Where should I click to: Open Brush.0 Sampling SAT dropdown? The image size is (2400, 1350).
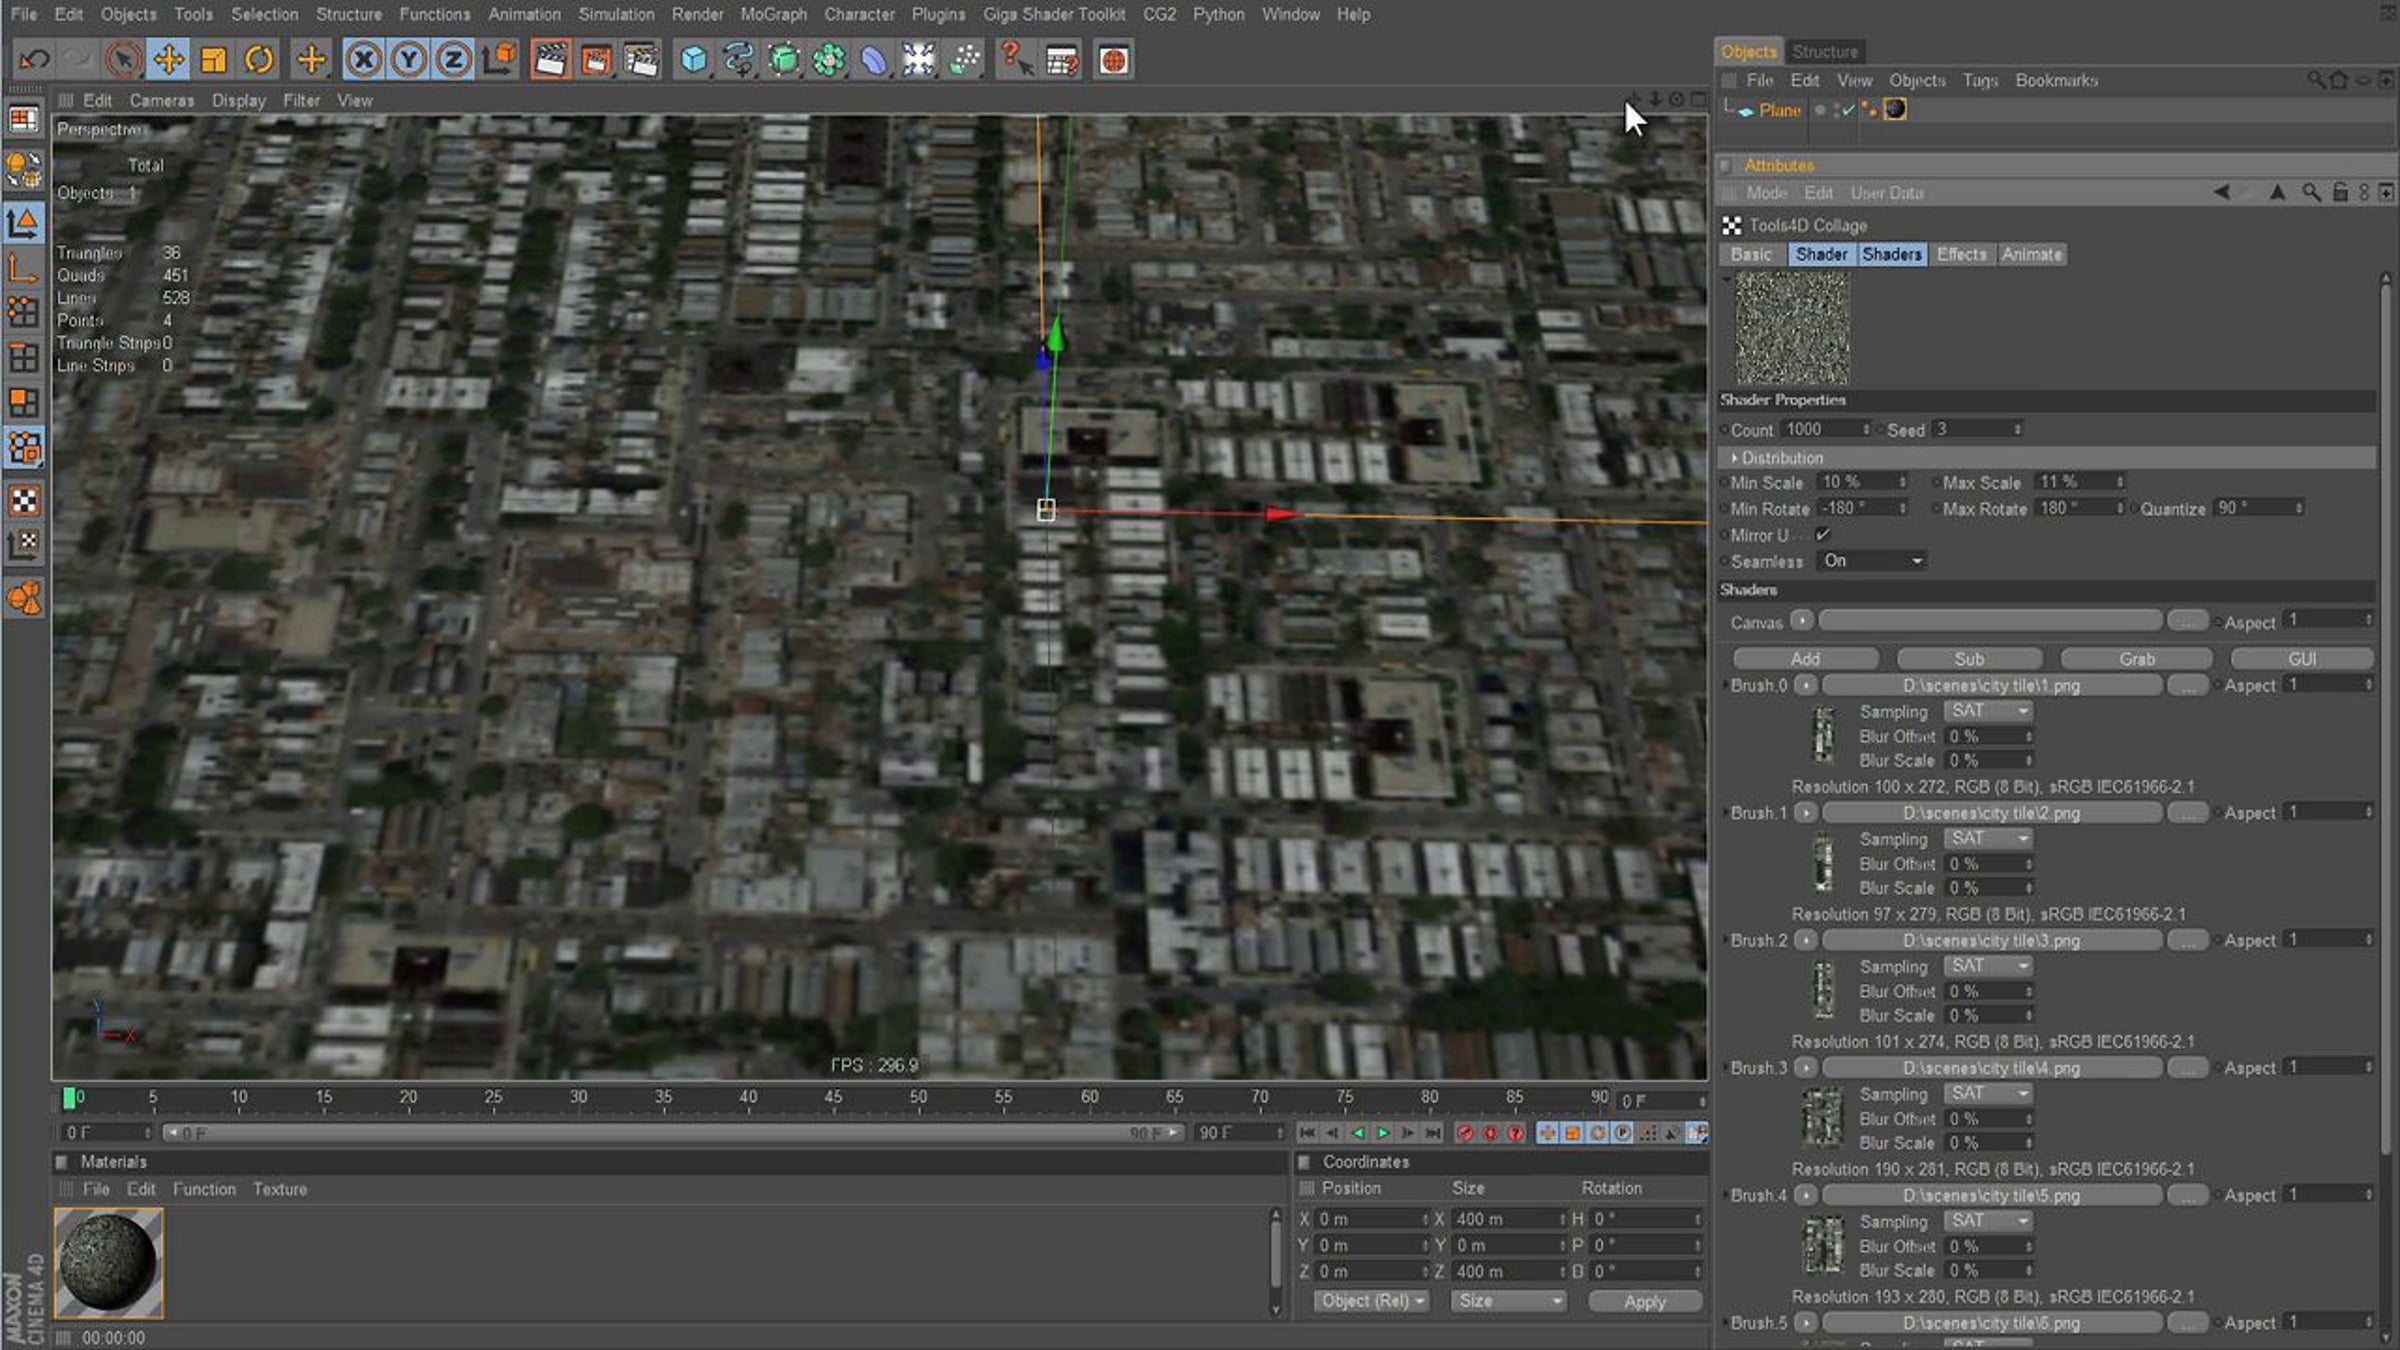[1989, 711]
